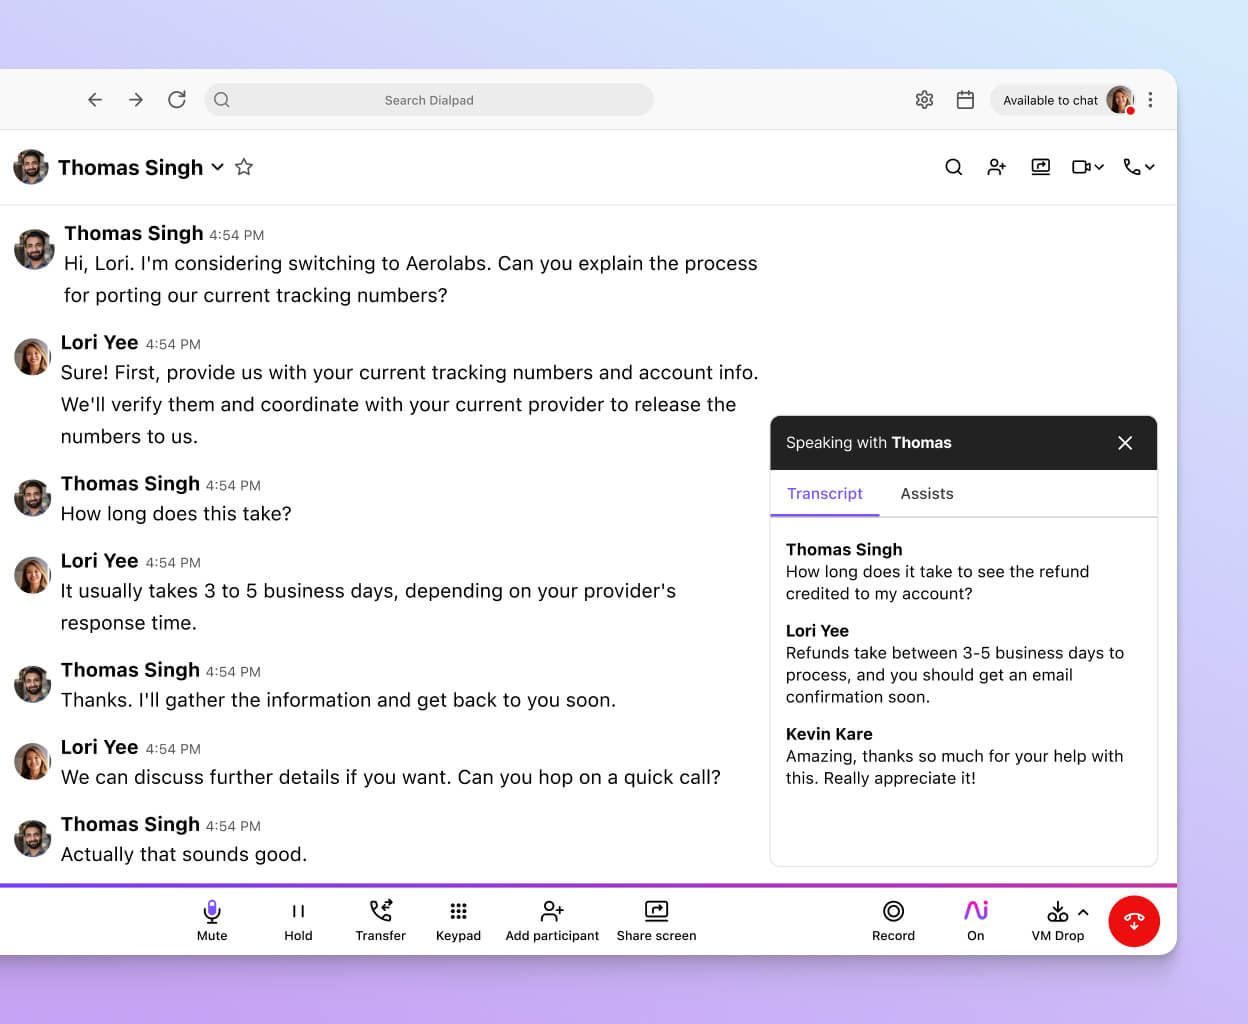
Task: Mute the microphone on the call
Action: point(211,918)
